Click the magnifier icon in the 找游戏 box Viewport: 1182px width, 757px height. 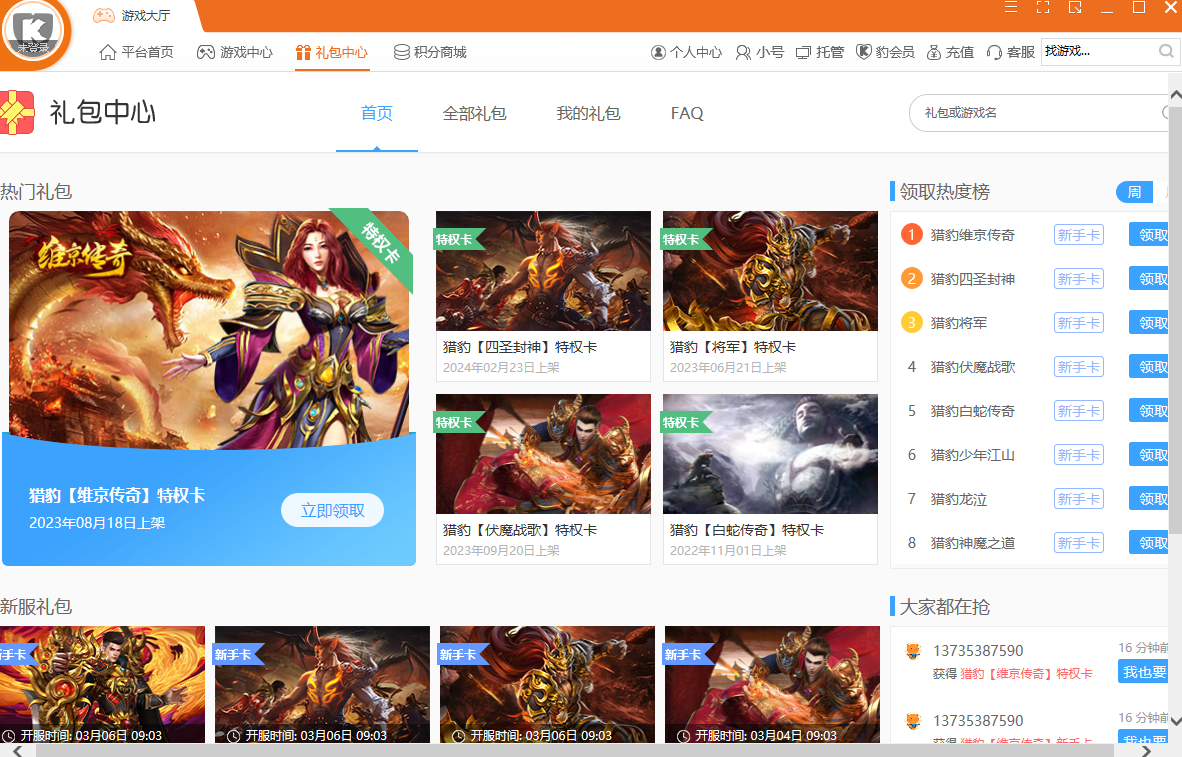(1166, 51)
